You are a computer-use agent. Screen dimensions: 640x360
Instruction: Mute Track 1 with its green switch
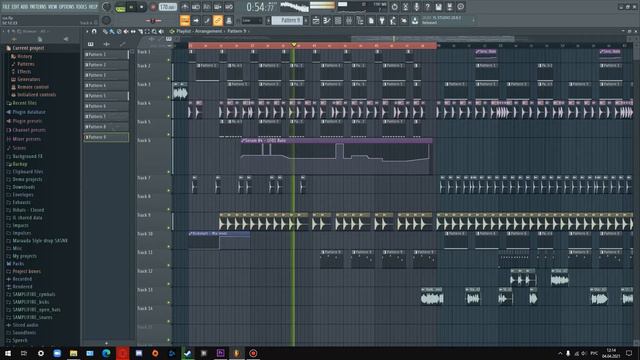coord(169,60)
